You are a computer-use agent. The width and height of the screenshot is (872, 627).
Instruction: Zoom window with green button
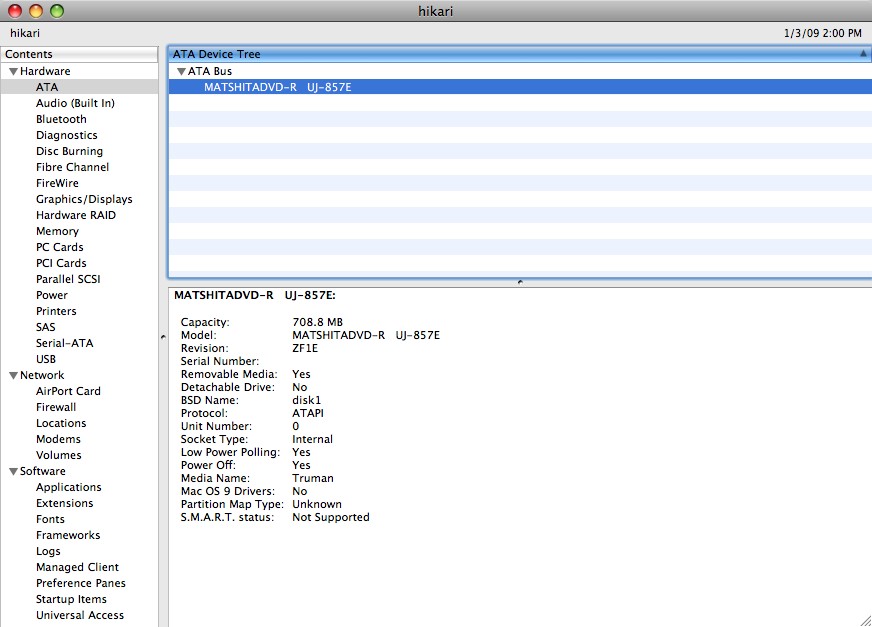click(57, 11)
